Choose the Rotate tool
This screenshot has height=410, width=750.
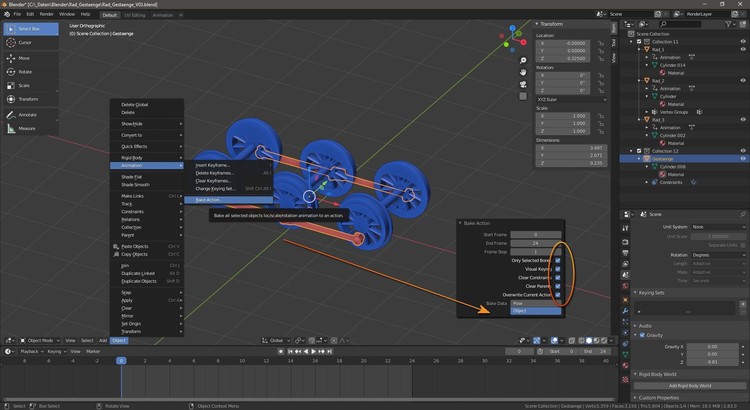pos(25,71)
